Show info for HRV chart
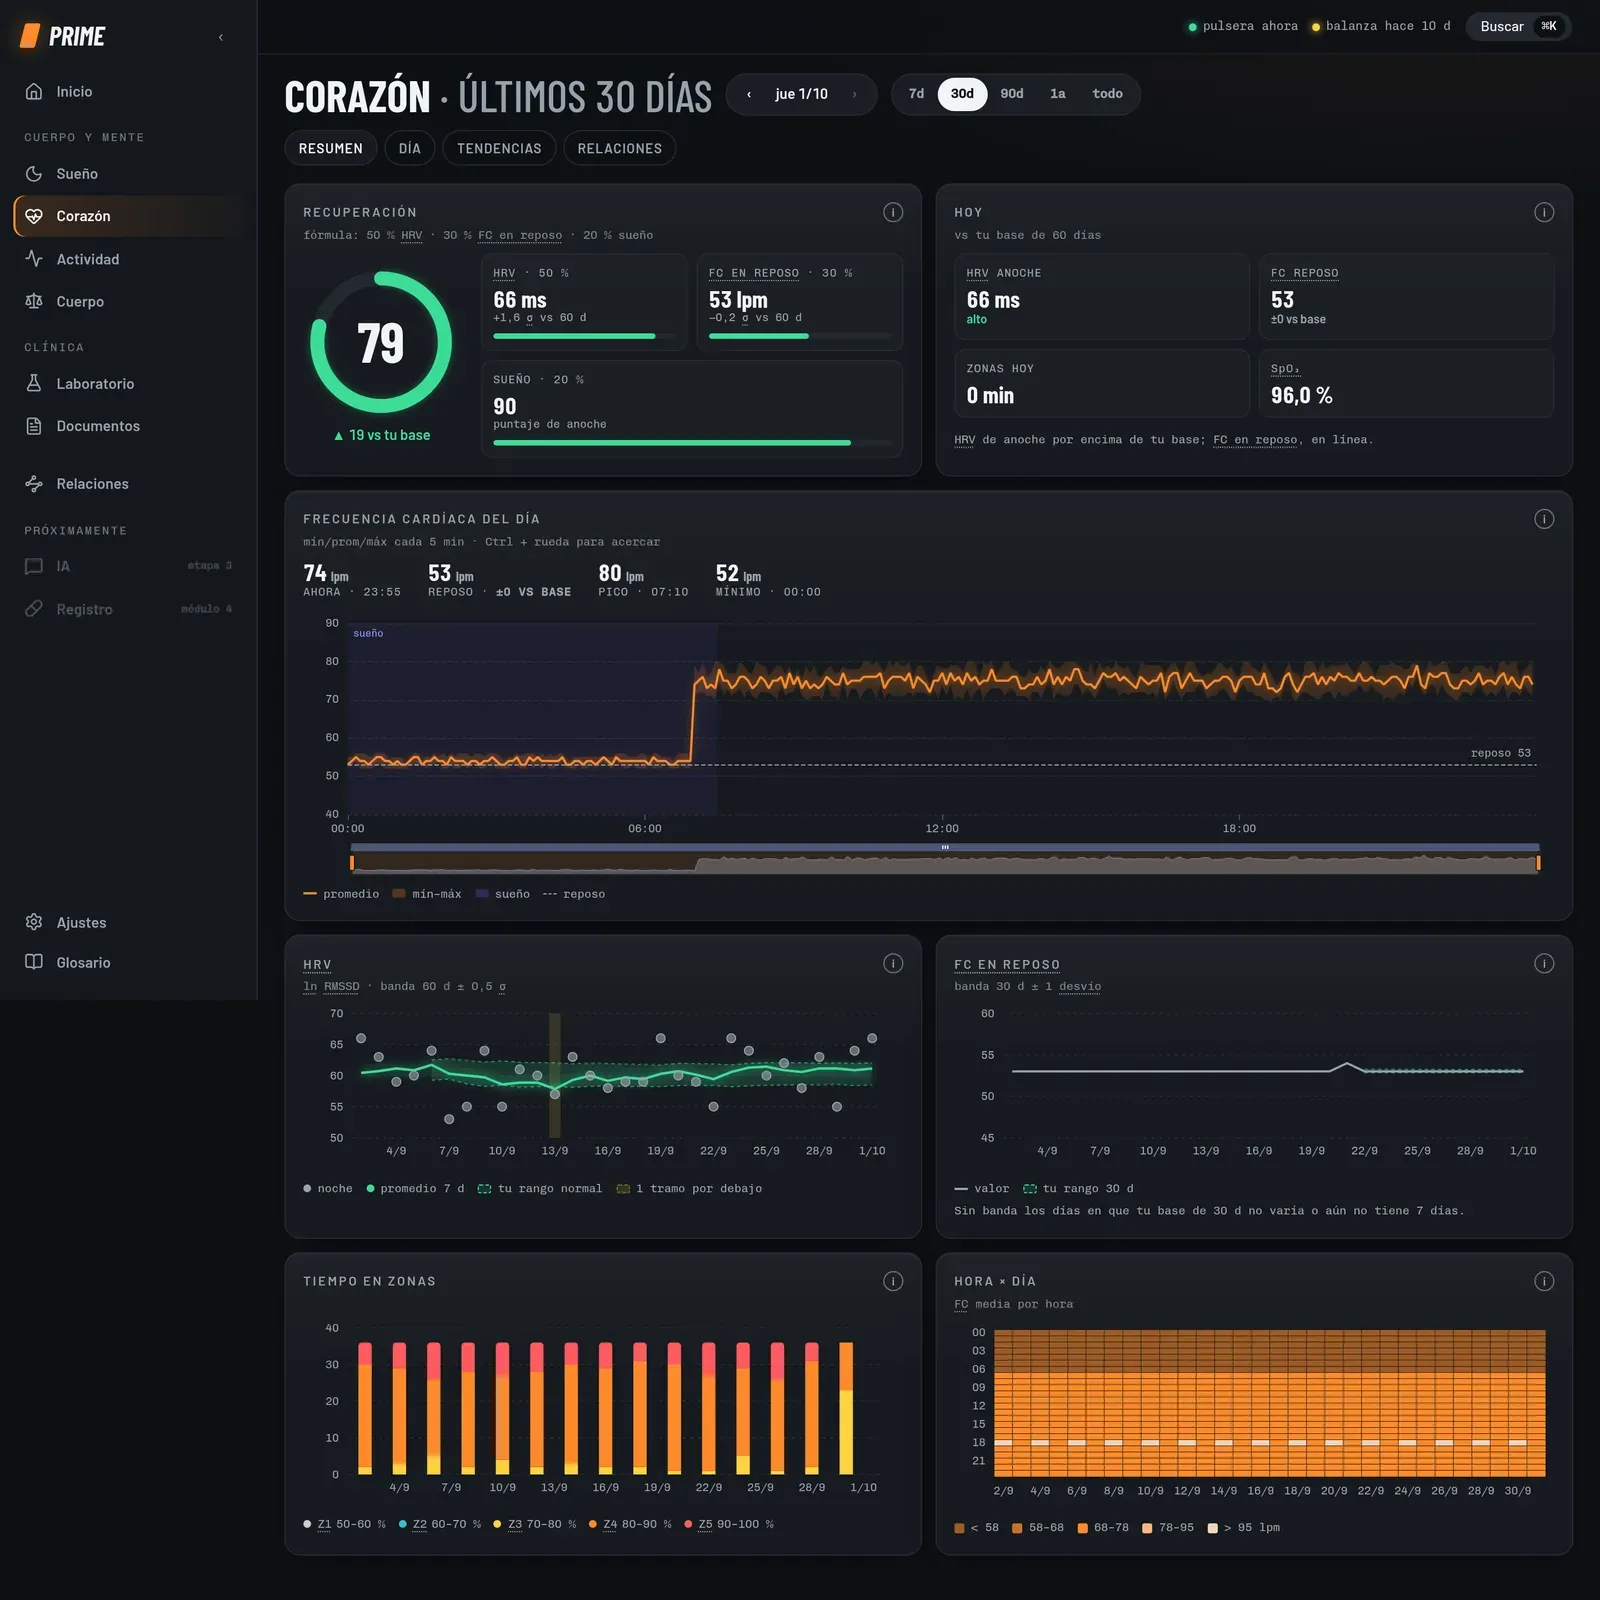Viewport: 1600px width, 1600px height. pyautogui.click(x=893, y=963)
